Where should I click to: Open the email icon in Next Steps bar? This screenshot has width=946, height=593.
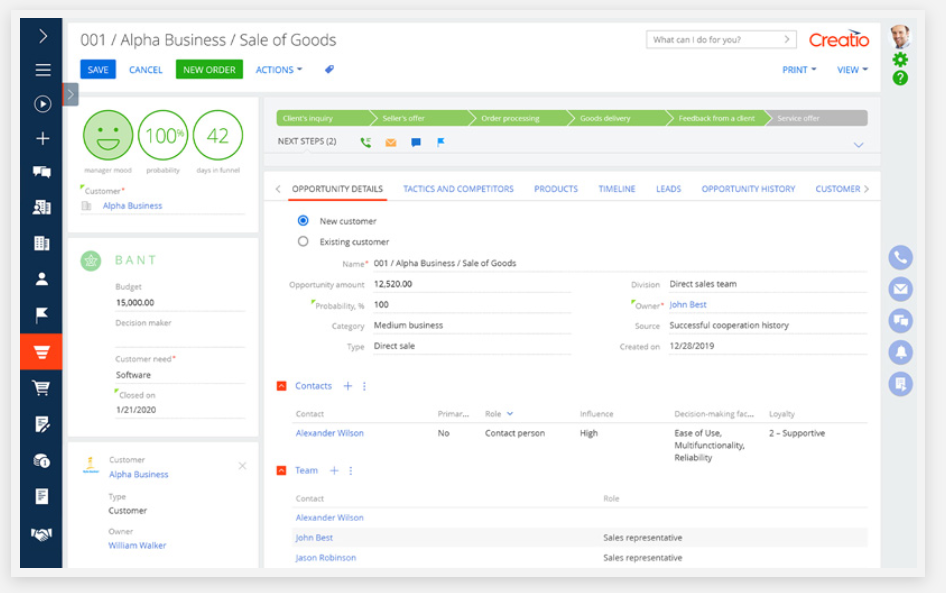point(391,143)
